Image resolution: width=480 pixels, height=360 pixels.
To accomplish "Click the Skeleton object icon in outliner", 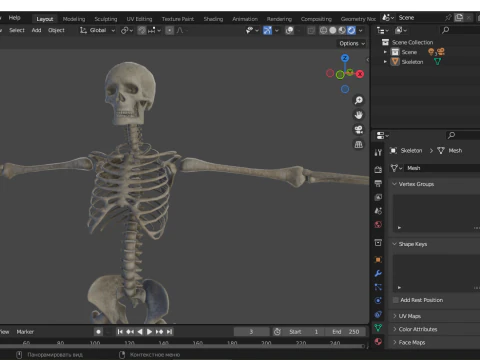I will [395, 62].
